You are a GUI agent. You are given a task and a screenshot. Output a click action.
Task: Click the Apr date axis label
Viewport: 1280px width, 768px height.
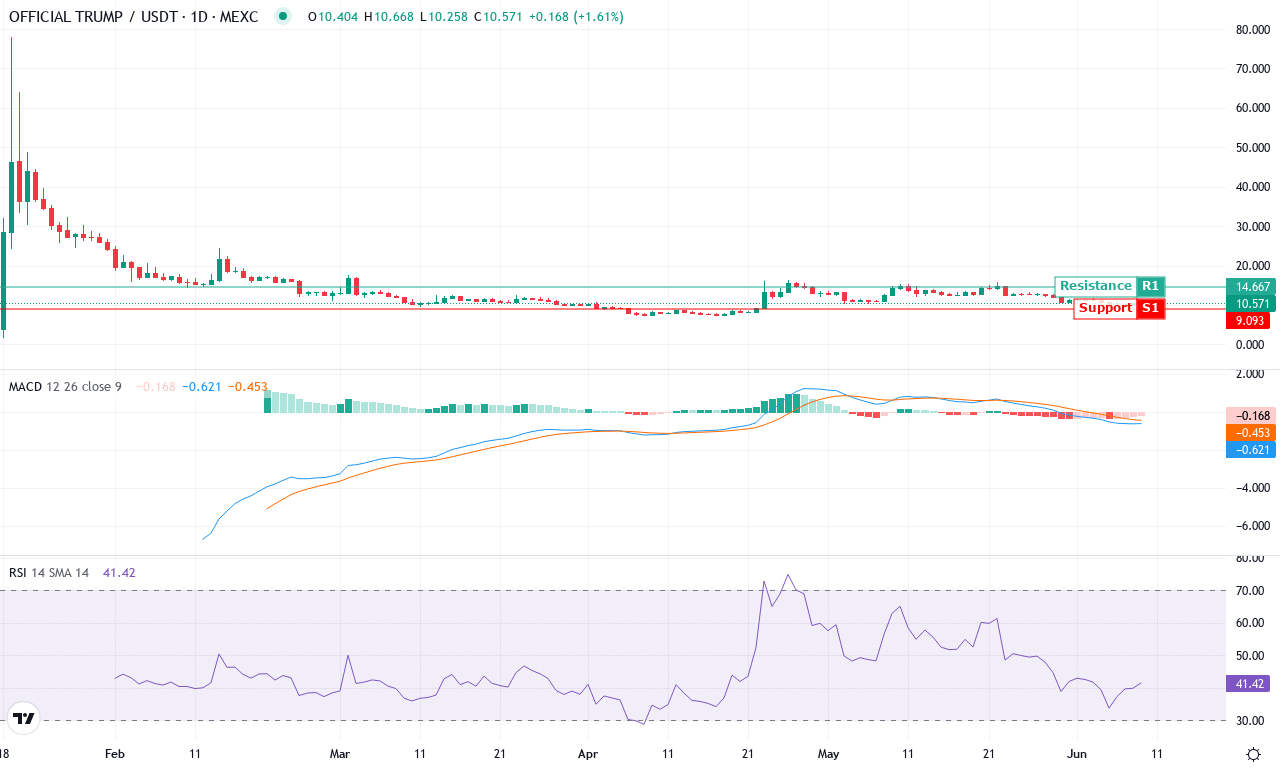point(587,753)
